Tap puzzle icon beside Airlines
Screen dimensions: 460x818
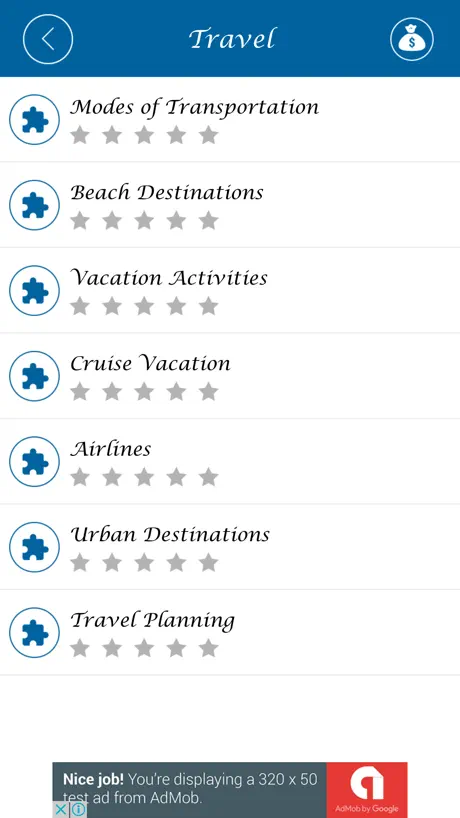[x=35, y=462]
